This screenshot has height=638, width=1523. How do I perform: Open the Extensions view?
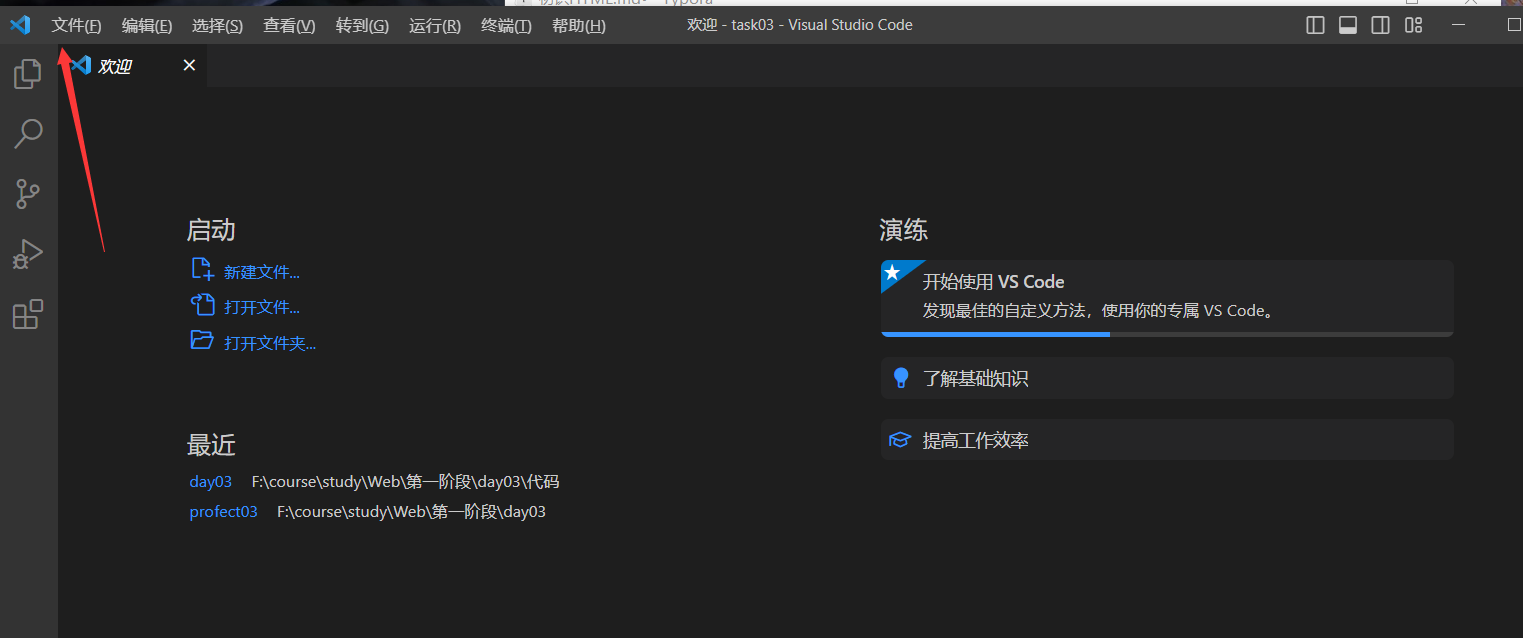click(x=27, y=315)
